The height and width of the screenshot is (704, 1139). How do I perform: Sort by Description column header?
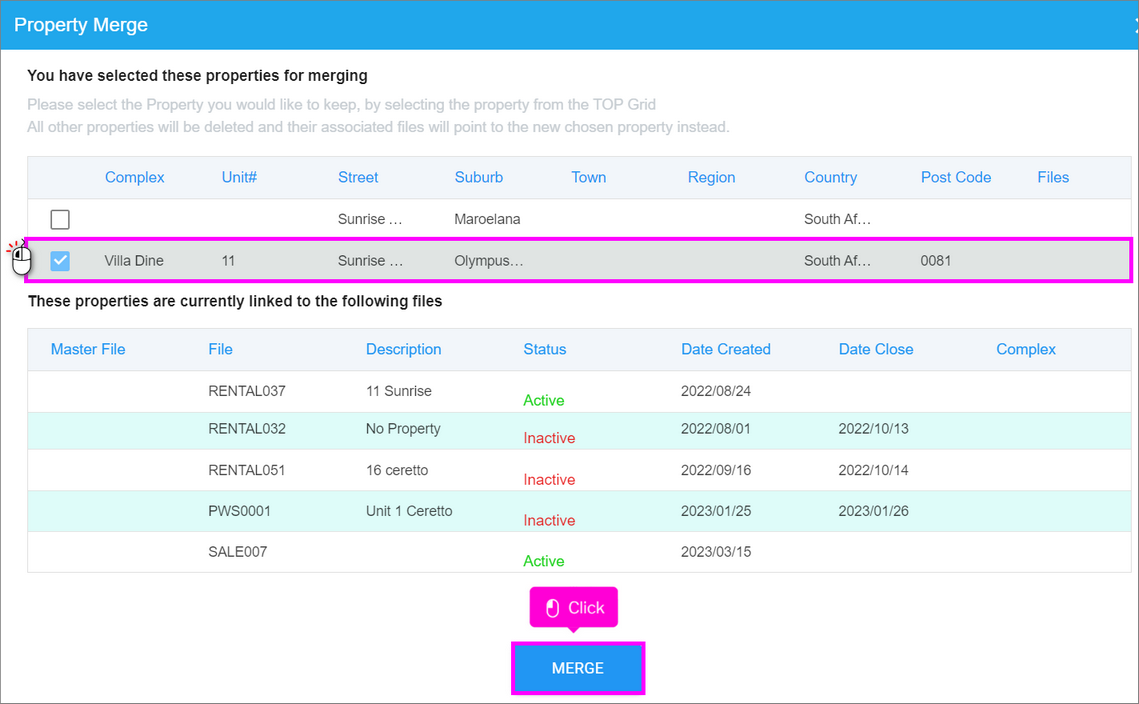coord(403,349)
